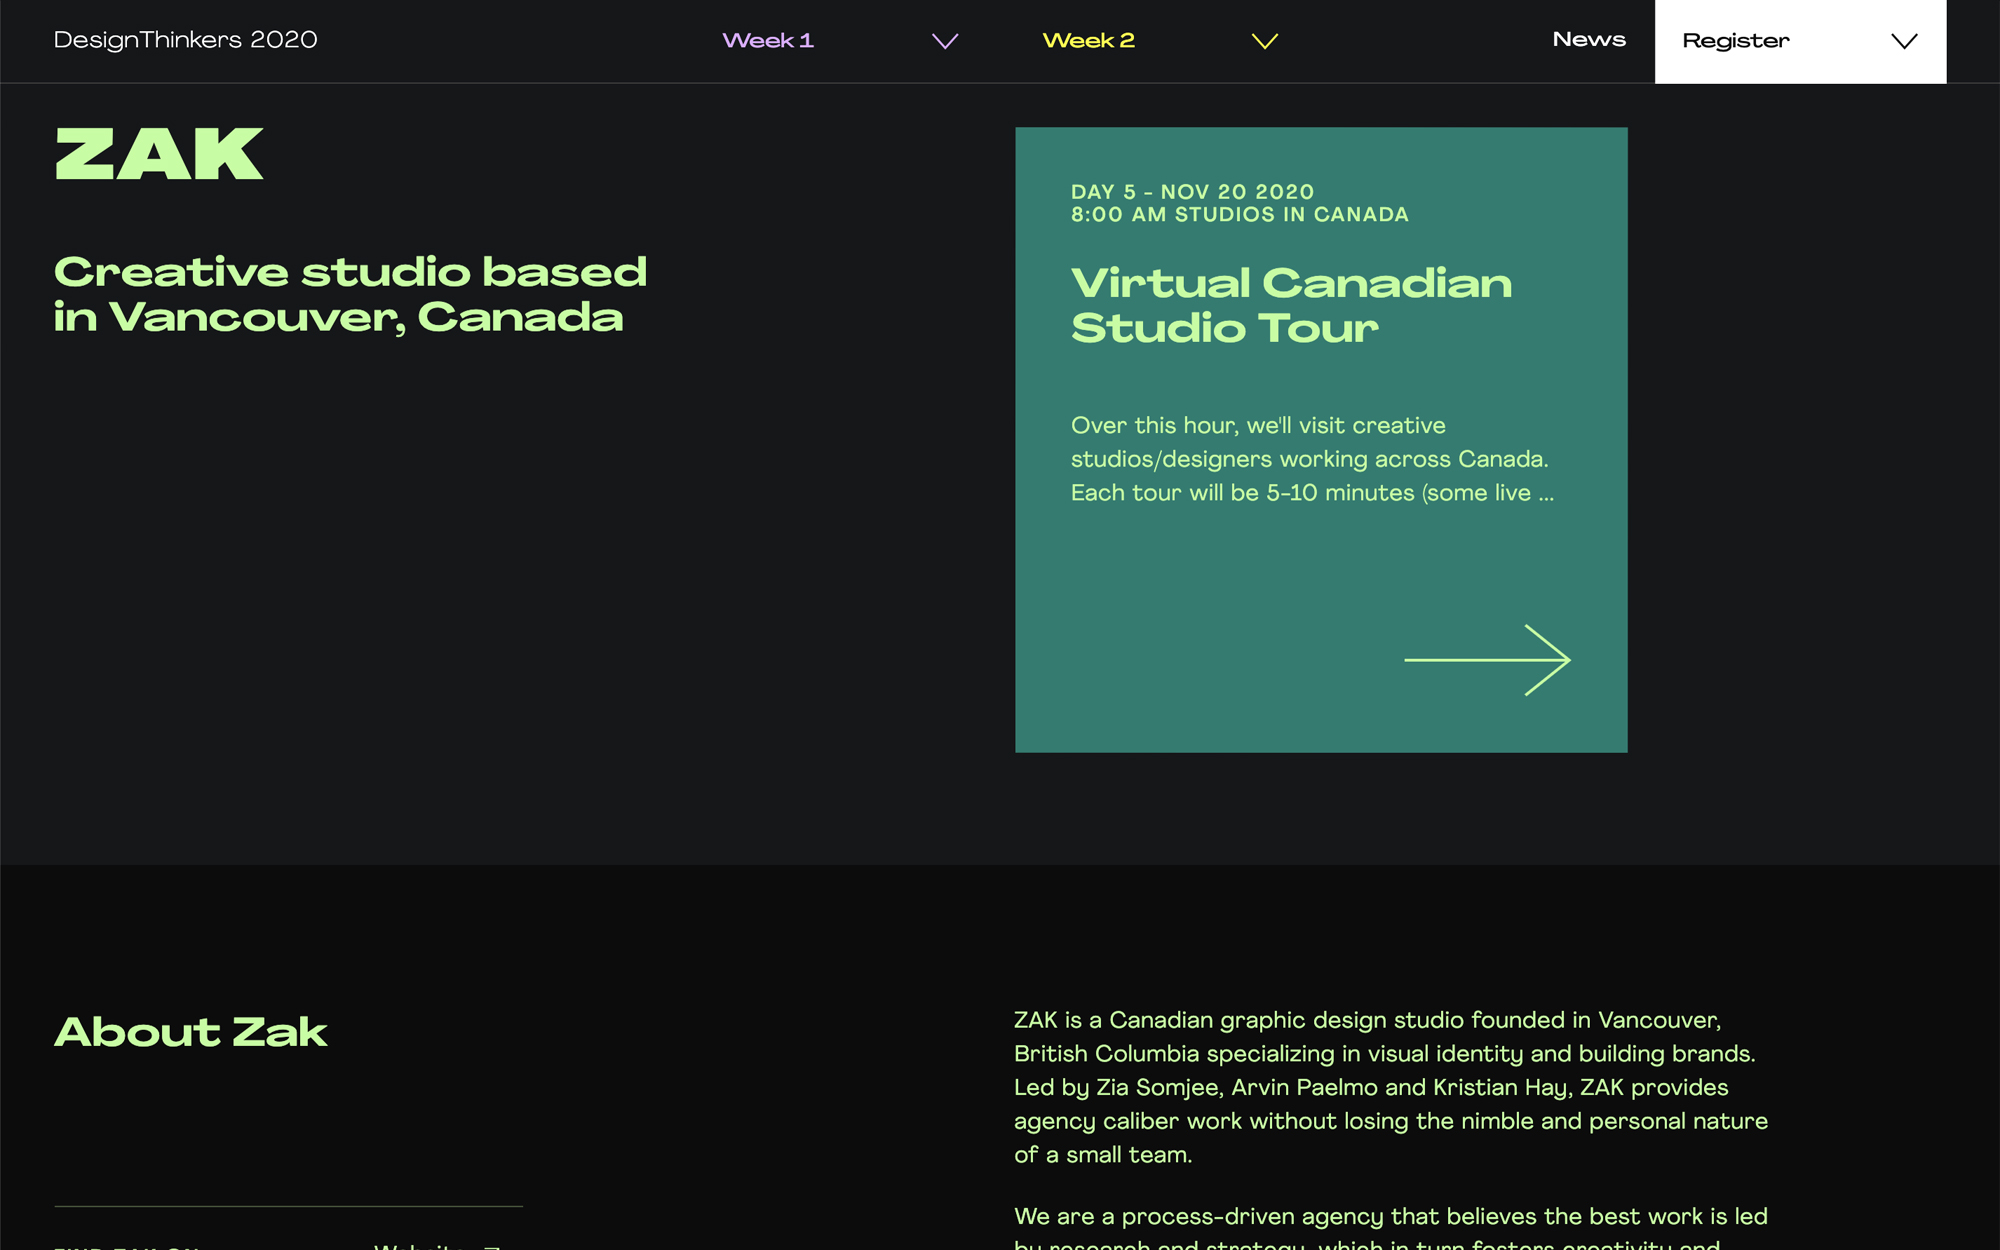Click the About Zak heading
The width and height of the screenshot is (2000, 1250).
point(190,1032)
